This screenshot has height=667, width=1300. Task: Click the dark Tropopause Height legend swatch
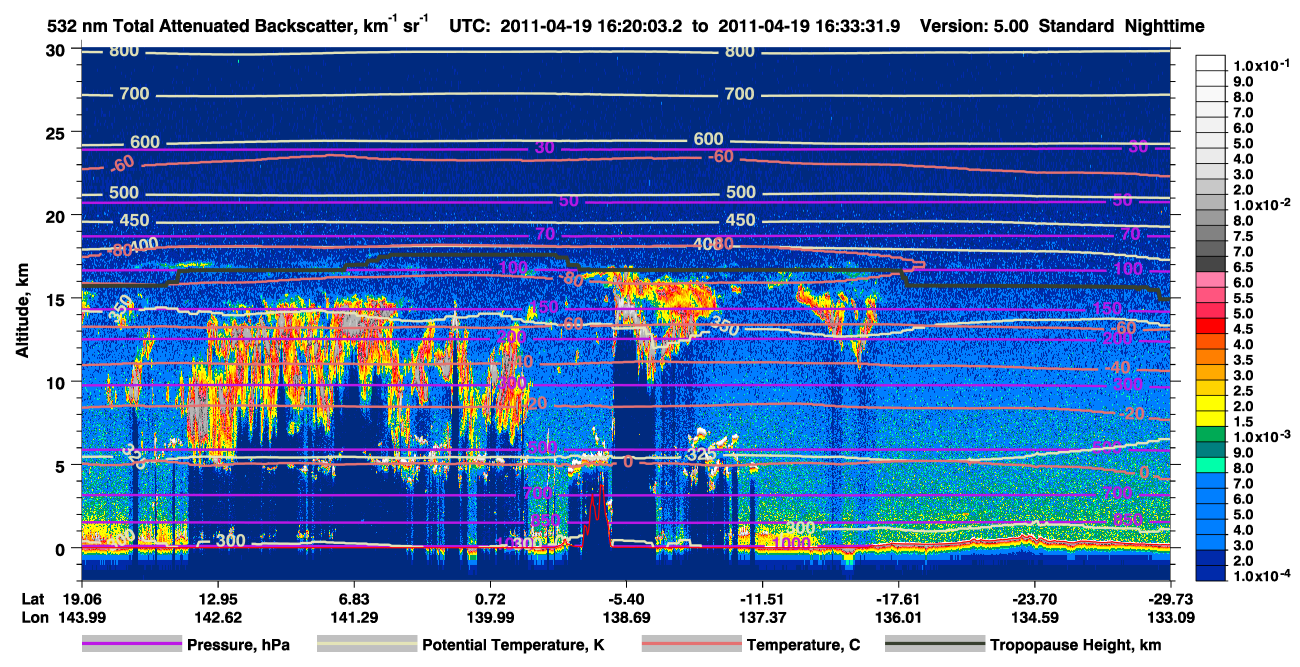click(x=935, y=646)
